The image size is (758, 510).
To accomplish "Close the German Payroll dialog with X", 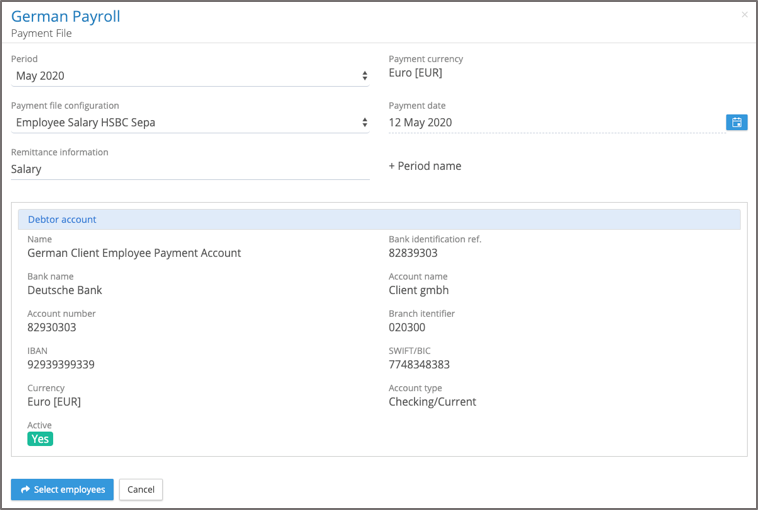I will 744,15.
